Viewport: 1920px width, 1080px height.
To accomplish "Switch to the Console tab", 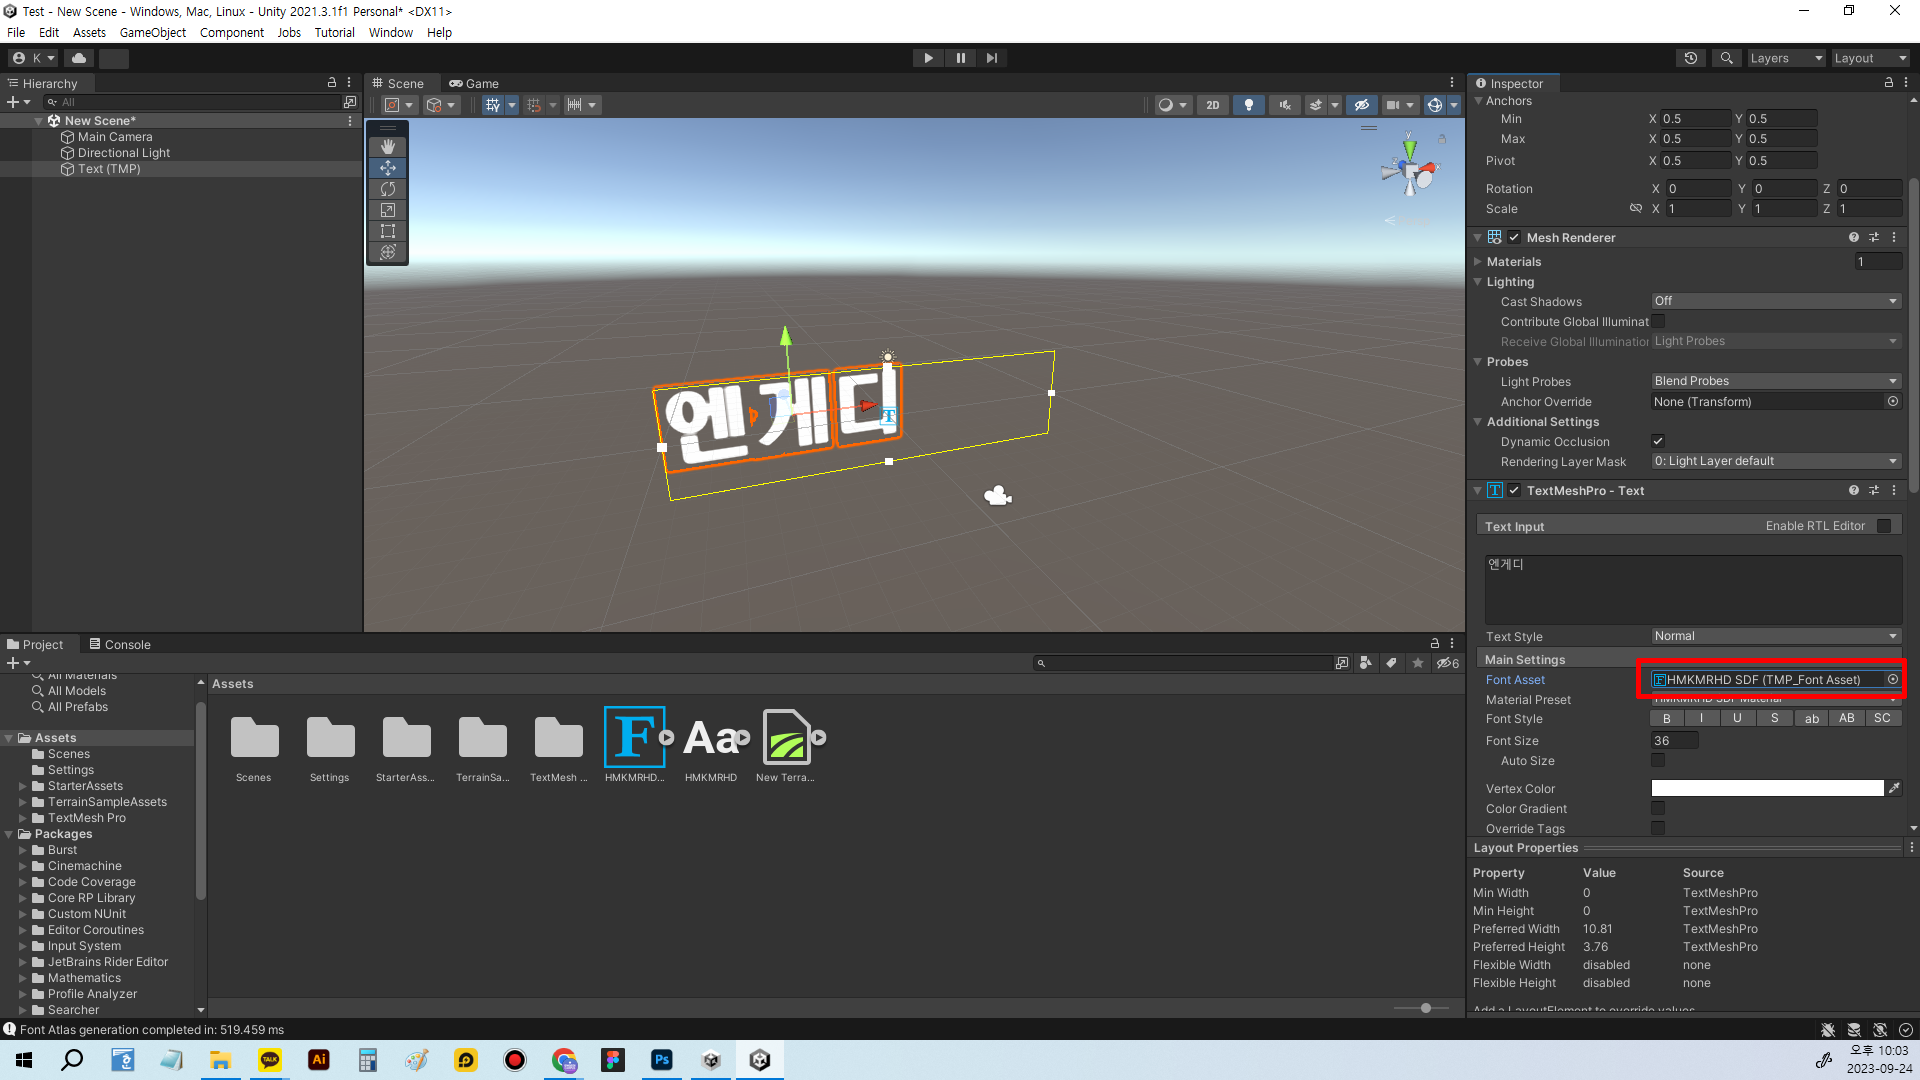I will [x=120, y=644].
